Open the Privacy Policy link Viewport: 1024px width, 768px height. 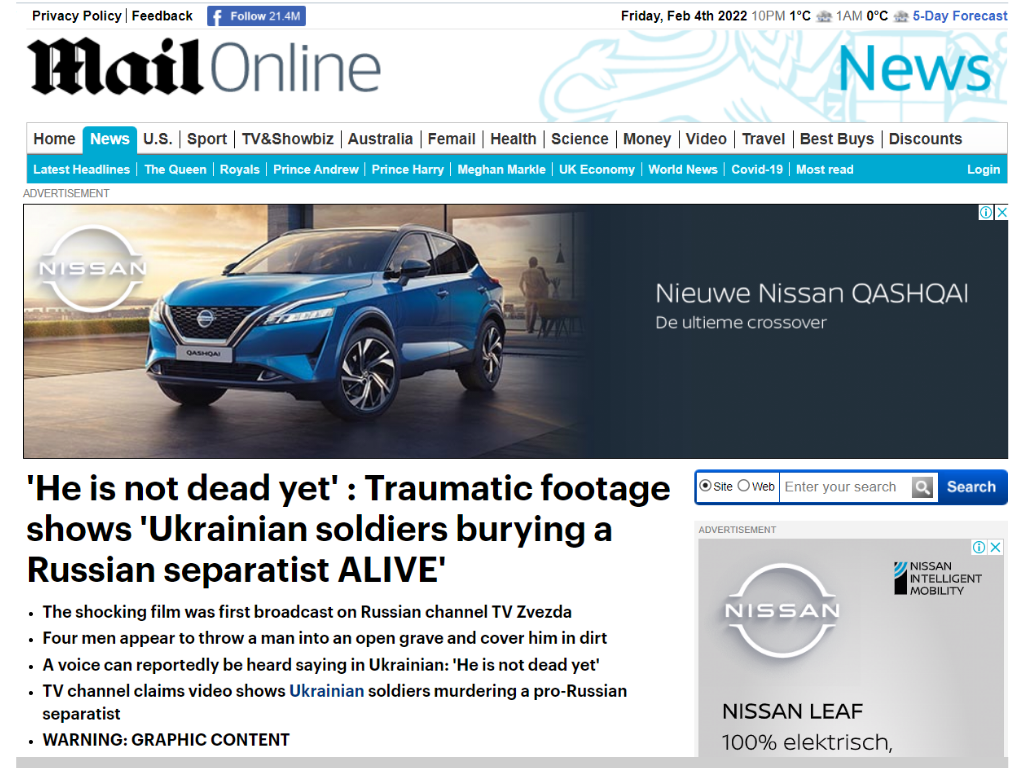pyautogui.click(x=76, y=16)
